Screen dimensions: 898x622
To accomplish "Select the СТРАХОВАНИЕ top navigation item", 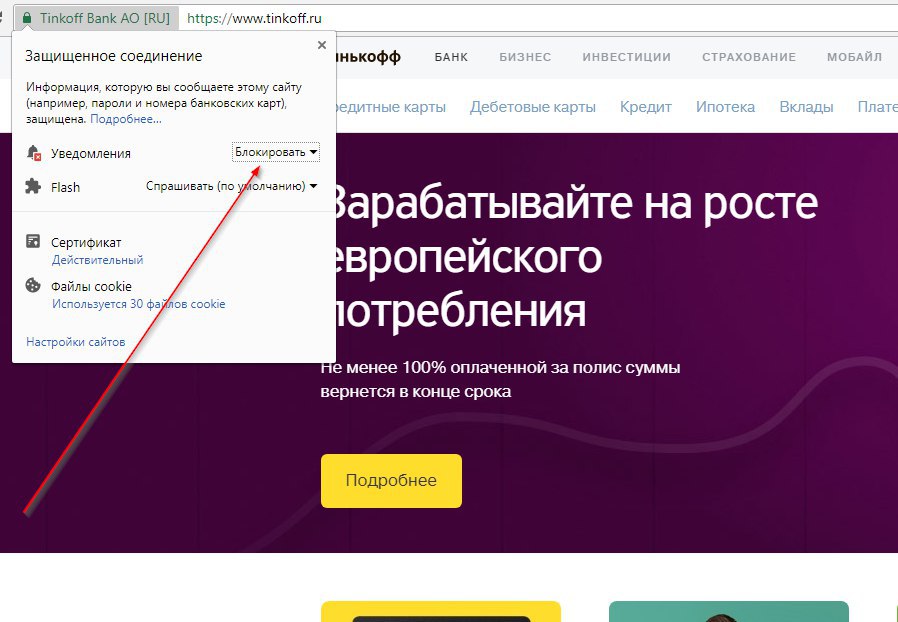I will [749, 57].
